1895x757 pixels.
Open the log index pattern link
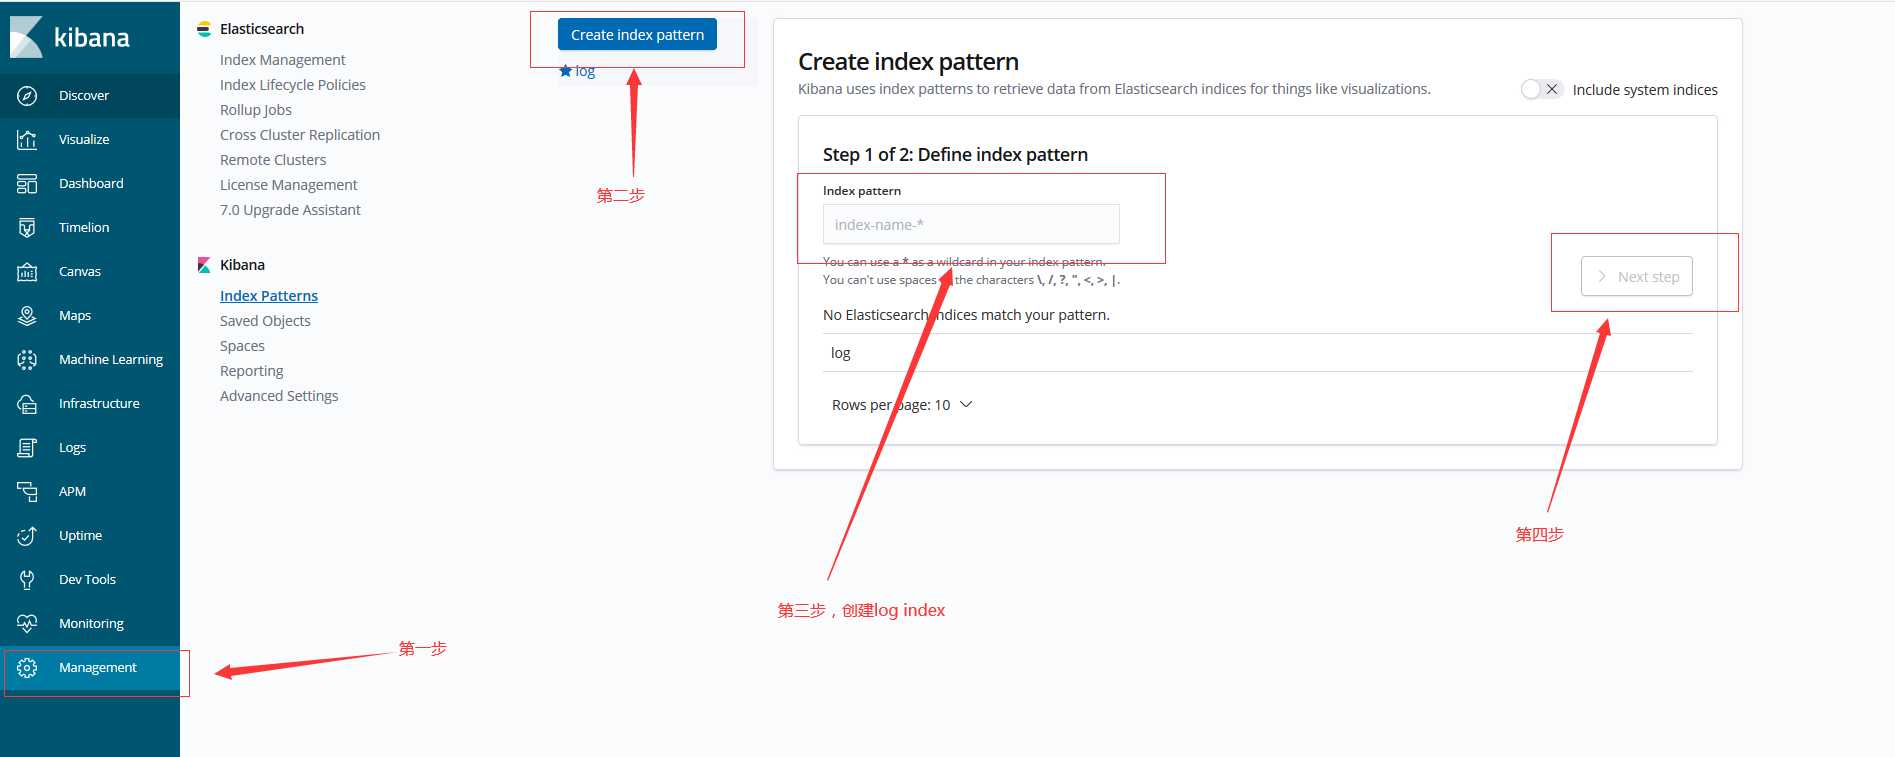pyautogui.click(x=585, y=71)
